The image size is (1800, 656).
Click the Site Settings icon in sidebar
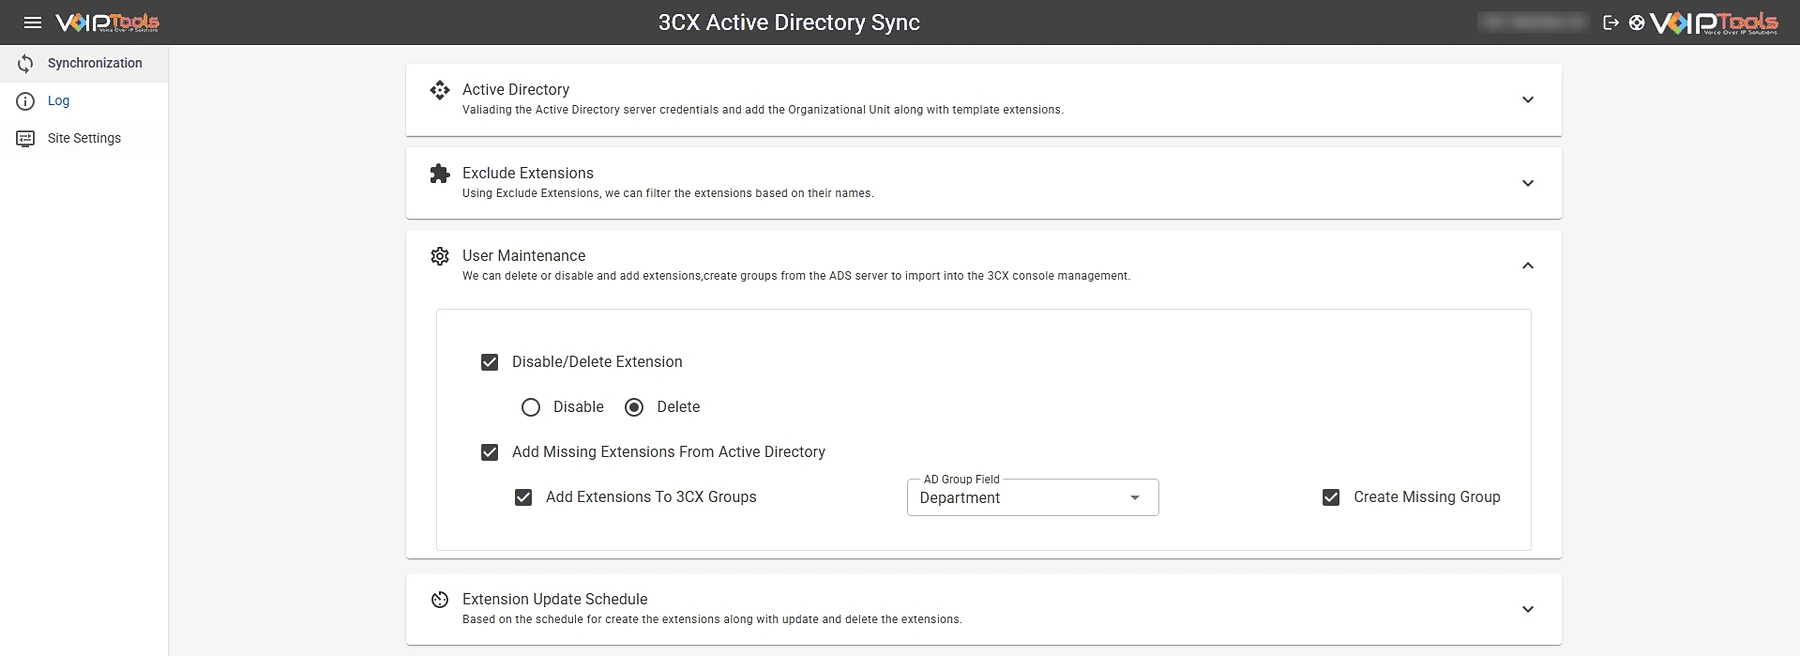pos(26,139)
